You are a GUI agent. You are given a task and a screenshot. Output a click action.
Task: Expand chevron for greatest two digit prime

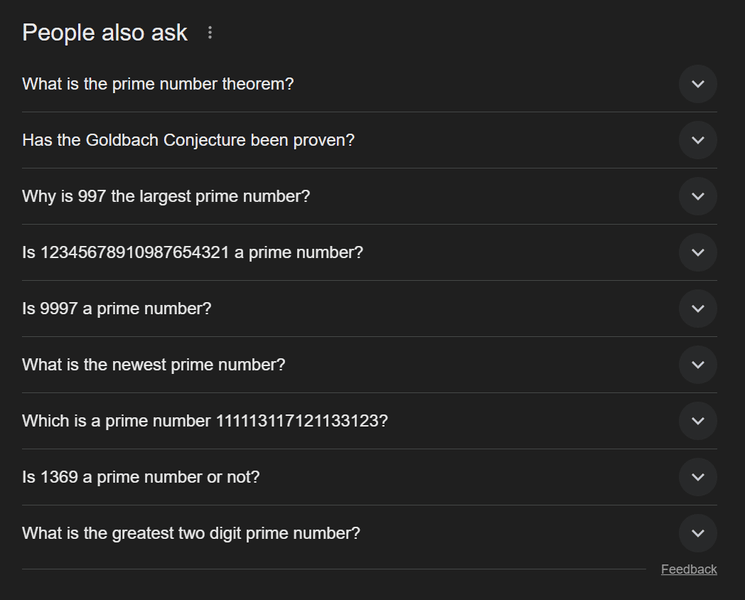[x=698, y=533]
